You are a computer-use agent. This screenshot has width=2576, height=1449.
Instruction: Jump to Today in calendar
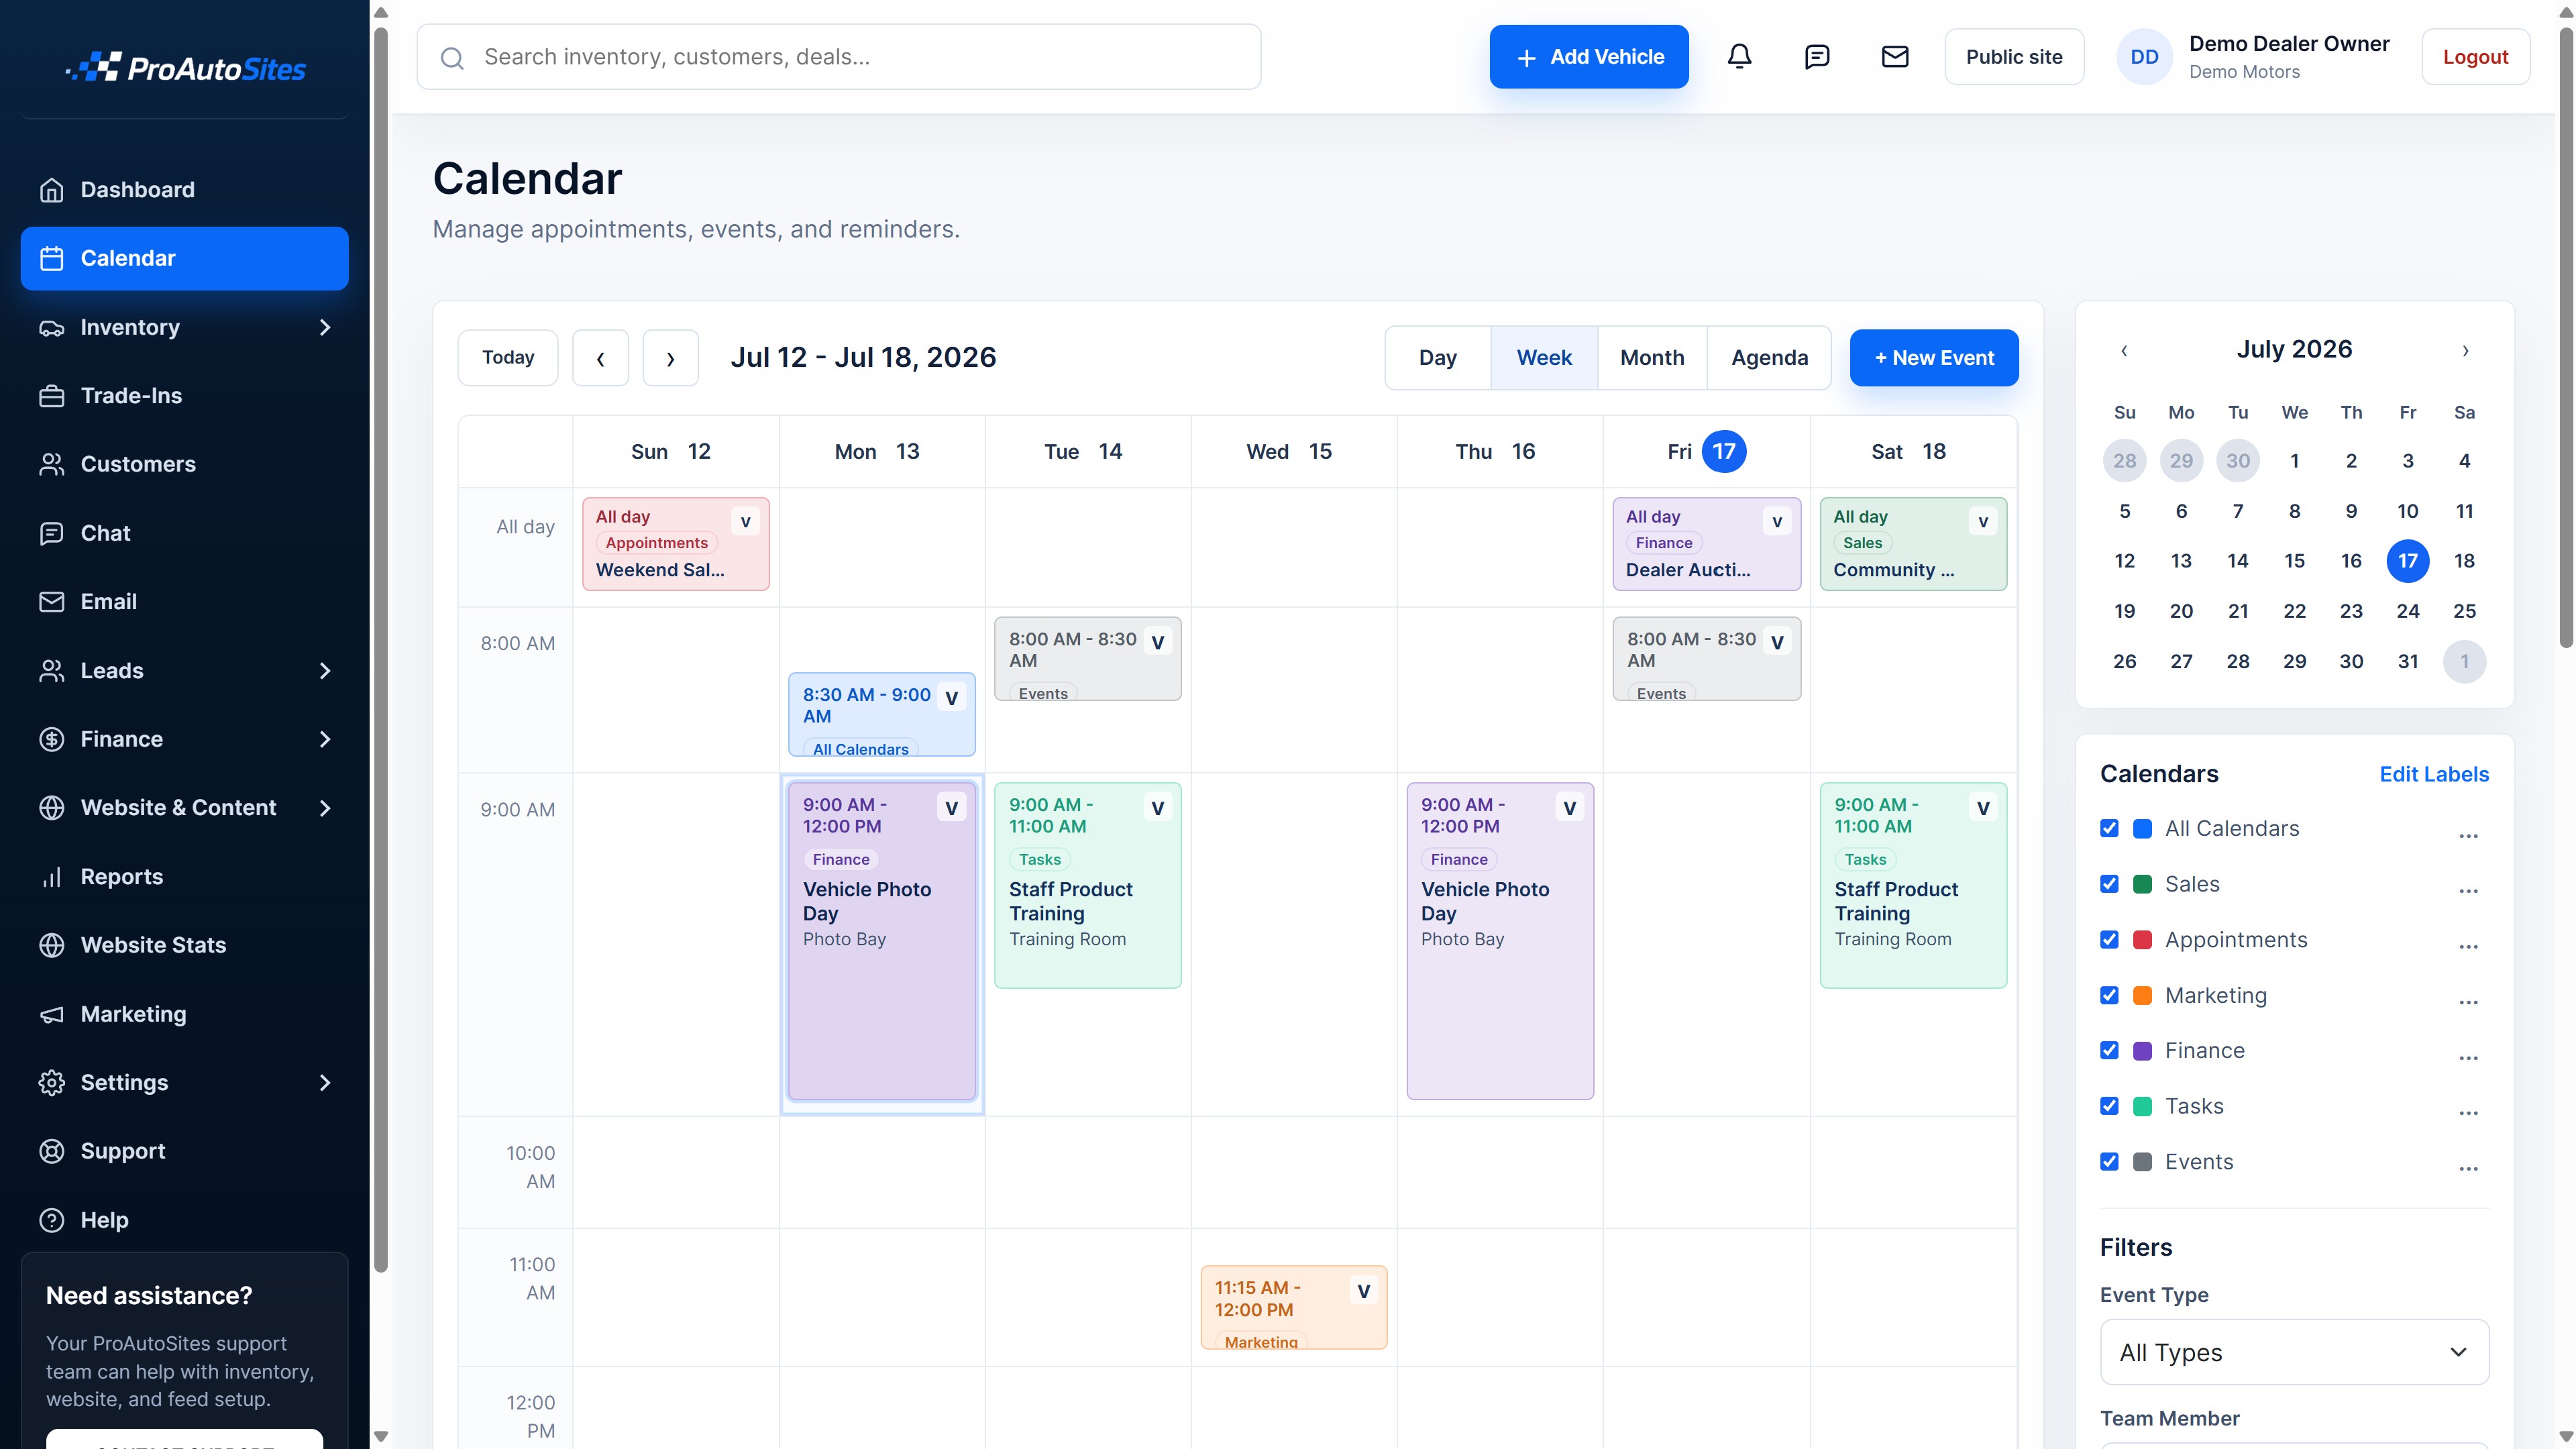click(508, 358)
